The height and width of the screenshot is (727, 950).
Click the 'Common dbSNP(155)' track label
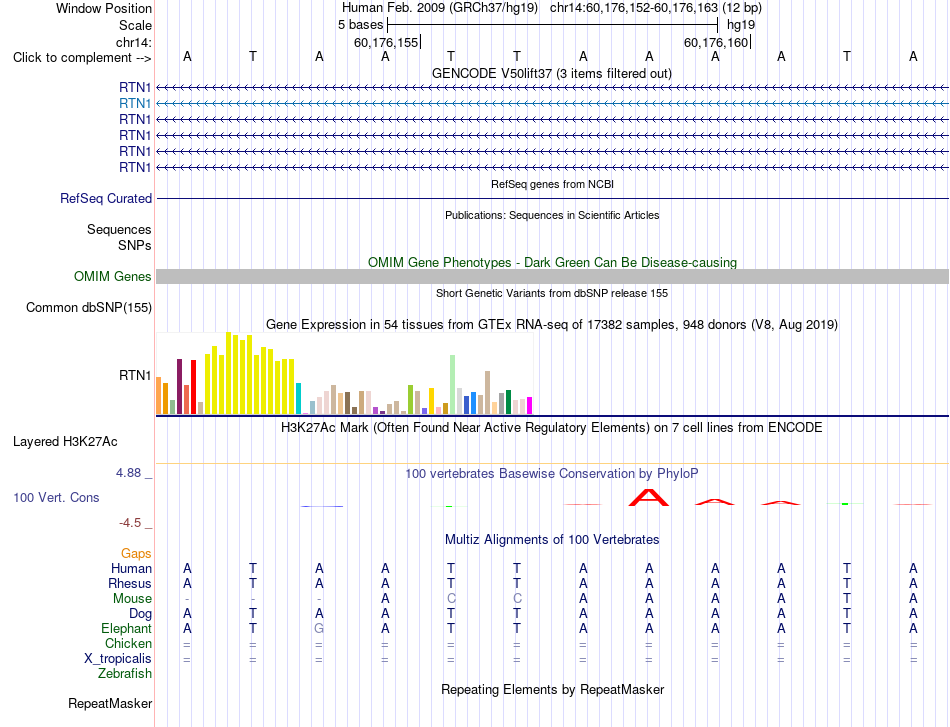(88, 308)
